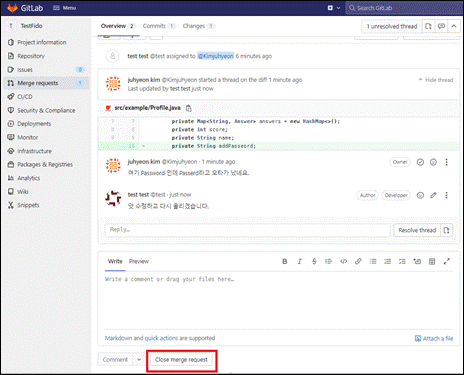The width and height of the screenshot is (464, 375).
Task: Click the Close merge request button
Action: coord(181,360)
